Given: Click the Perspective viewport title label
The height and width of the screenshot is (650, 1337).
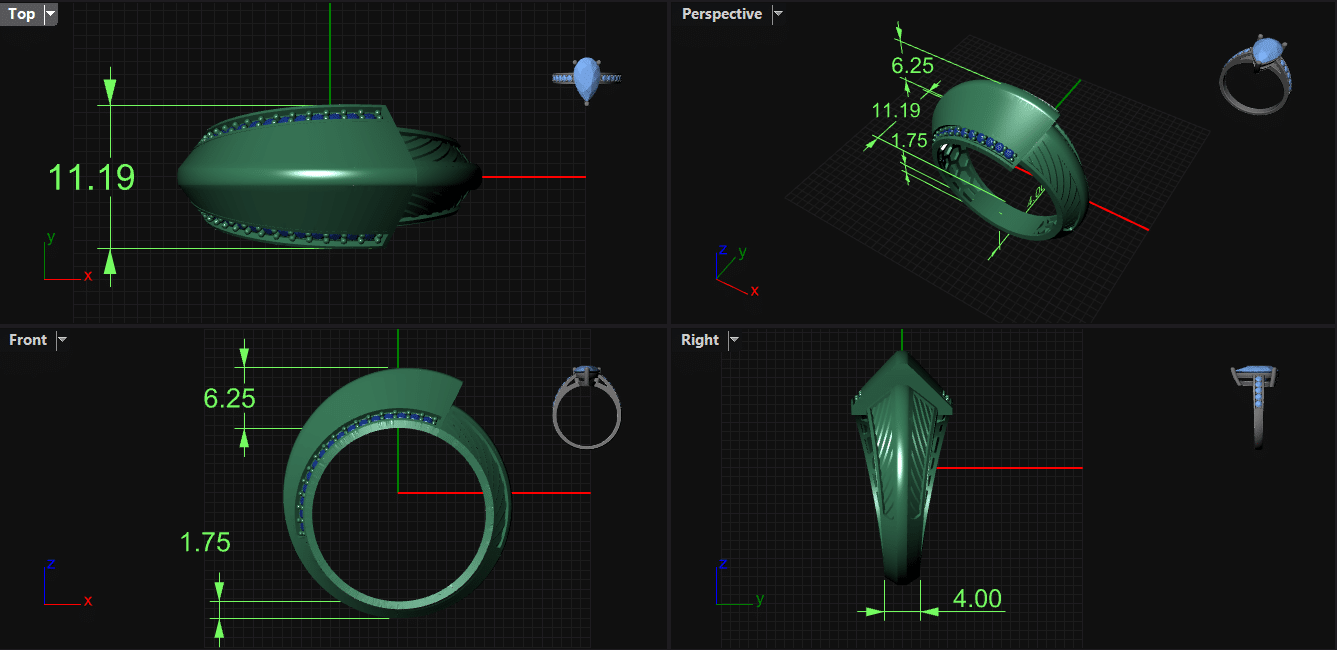Looking at the screenshot, I should coord(721,14).
